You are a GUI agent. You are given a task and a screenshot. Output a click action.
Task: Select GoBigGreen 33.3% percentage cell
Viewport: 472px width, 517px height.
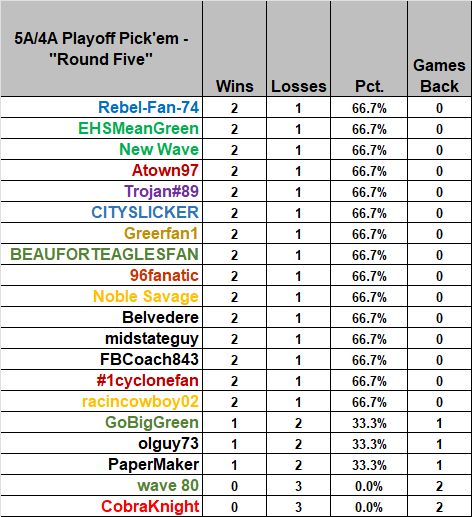tap(369, 422)
